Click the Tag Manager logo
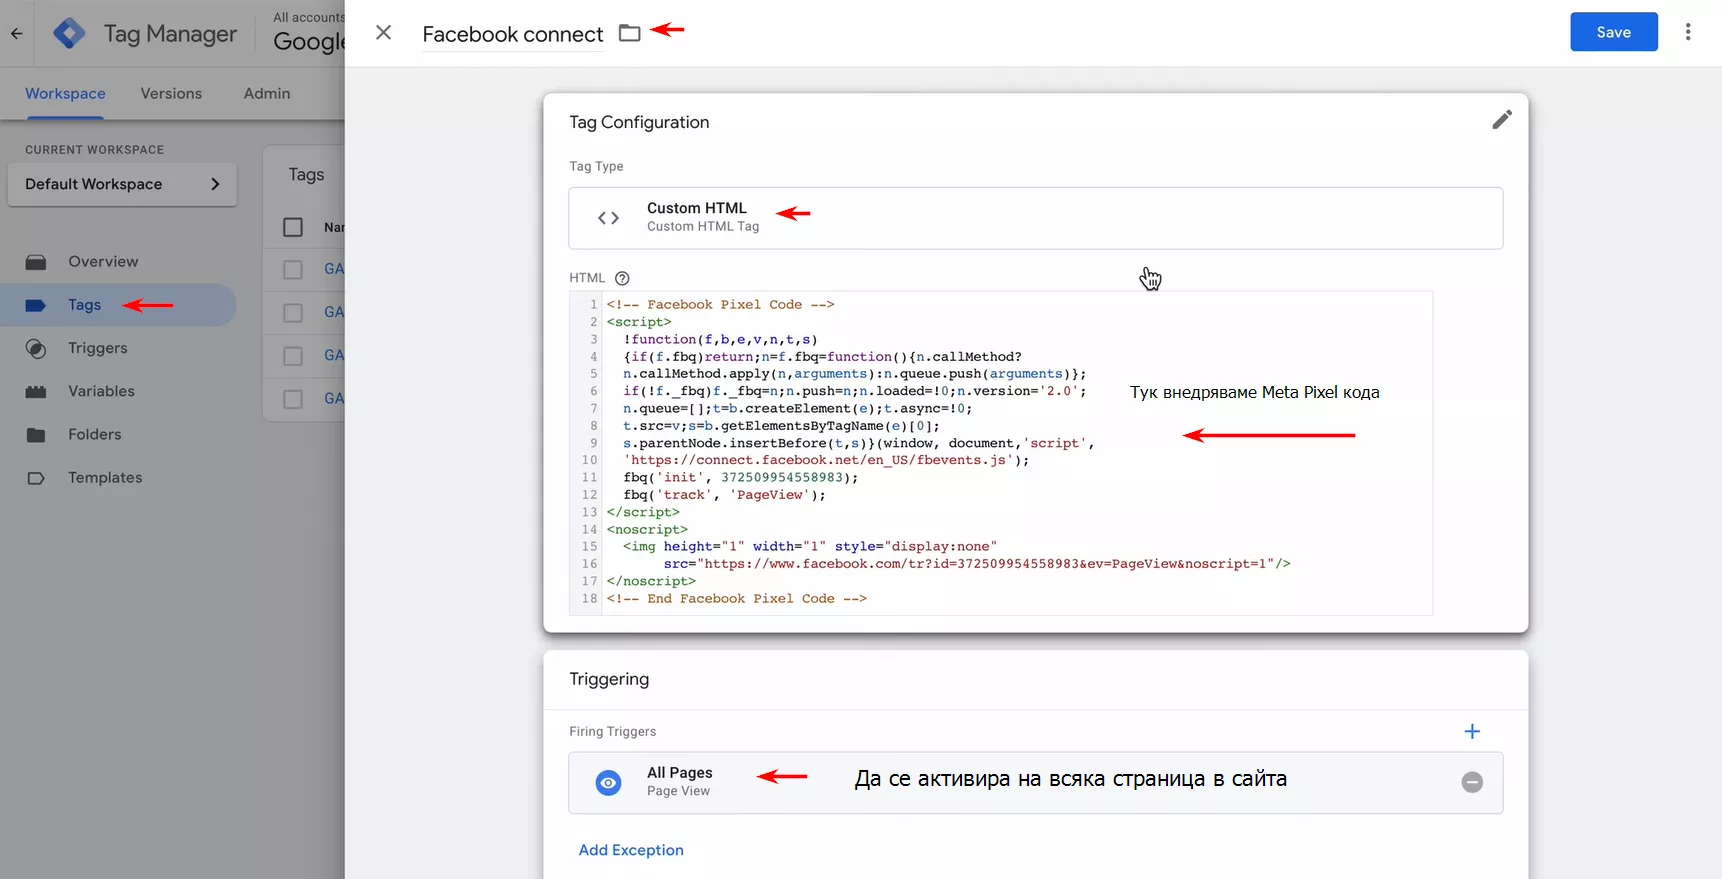Viewport: 1722px width, 879px height. [69, 33]
